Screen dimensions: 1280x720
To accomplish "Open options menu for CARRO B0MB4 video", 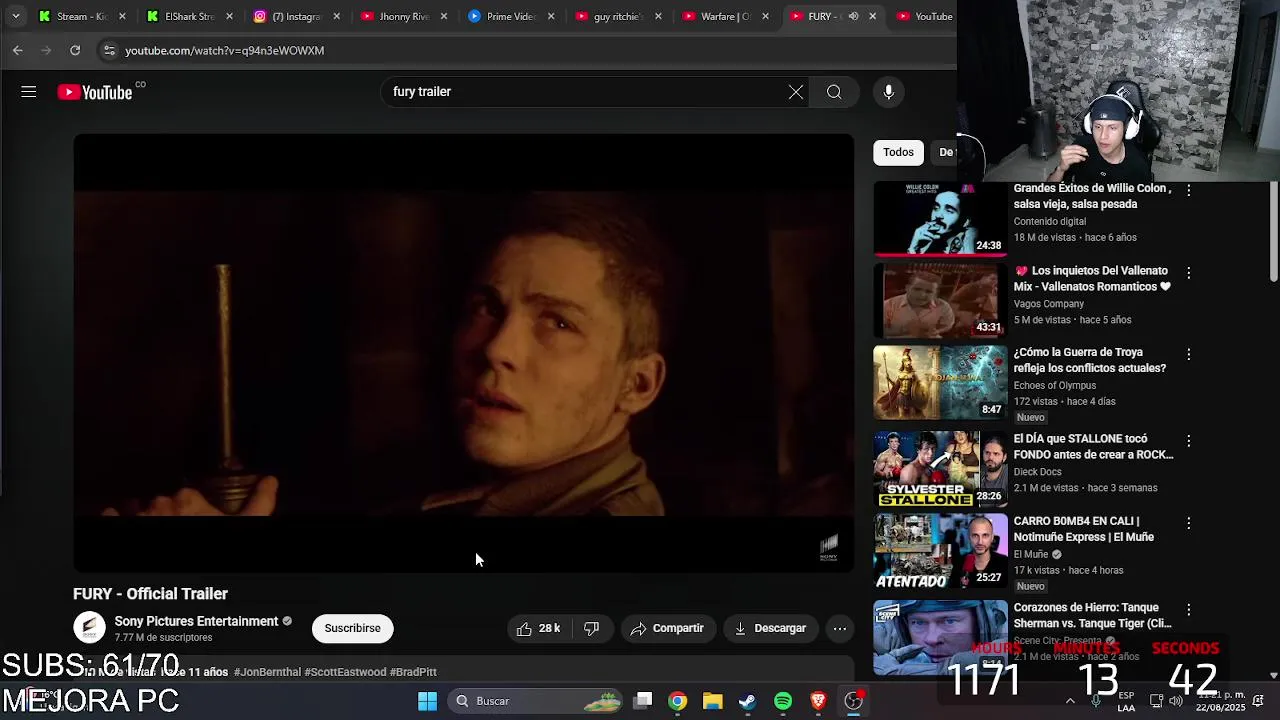I will [x=1188, y=523].
